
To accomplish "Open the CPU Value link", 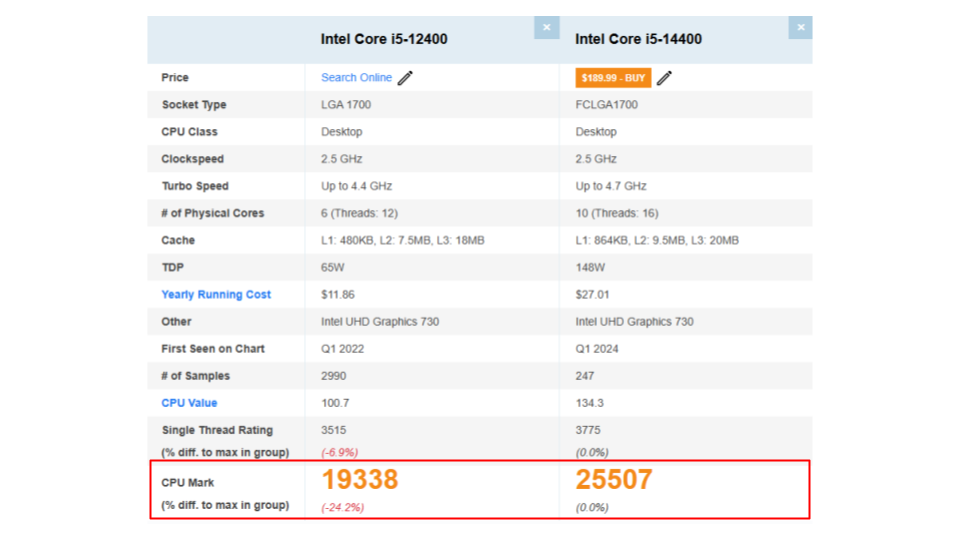I will coord(189,403).
